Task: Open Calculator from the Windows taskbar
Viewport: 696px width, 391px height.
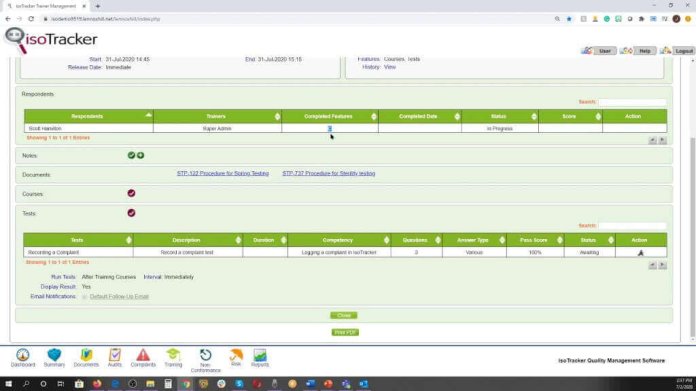Action: (168, 384)
